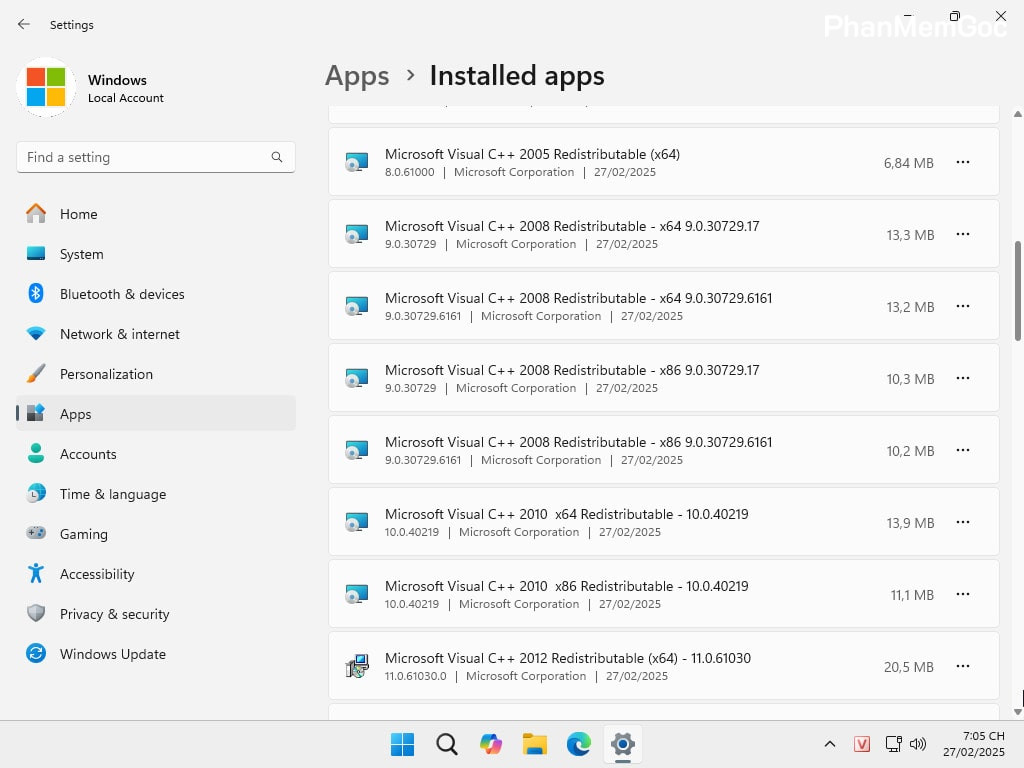Adjust the speaker volume icon
The height and width of the screenshot is (768, 1024).
pos(918,744)
